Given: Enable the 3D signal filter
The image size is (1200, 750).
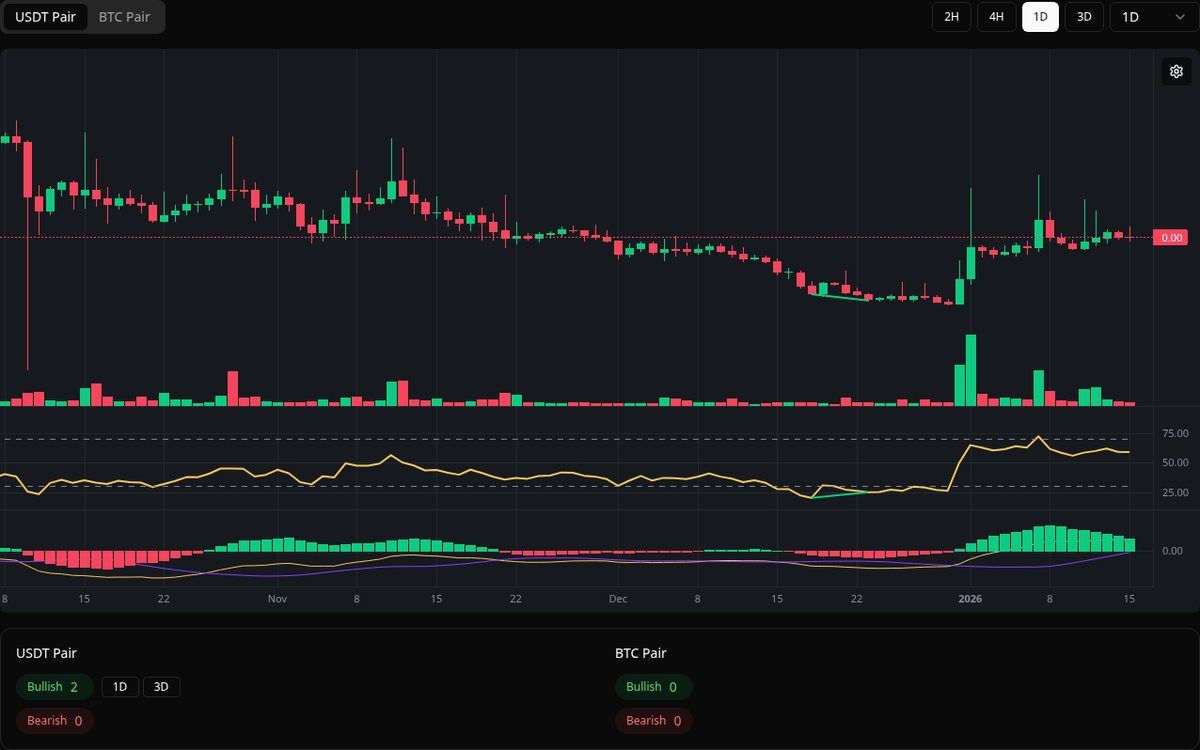Looking at the screenshot, I should click(x=161, y=687).
